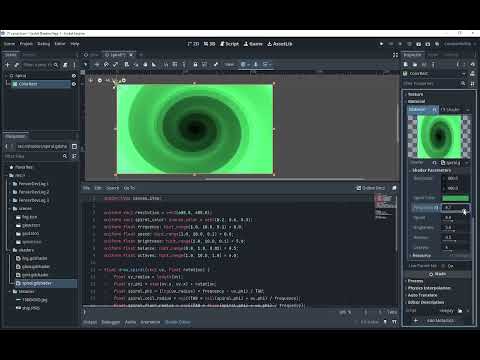Click the shader material preview thumbnail
Viewport: 480px width, 360px height.
coord(439,136)
